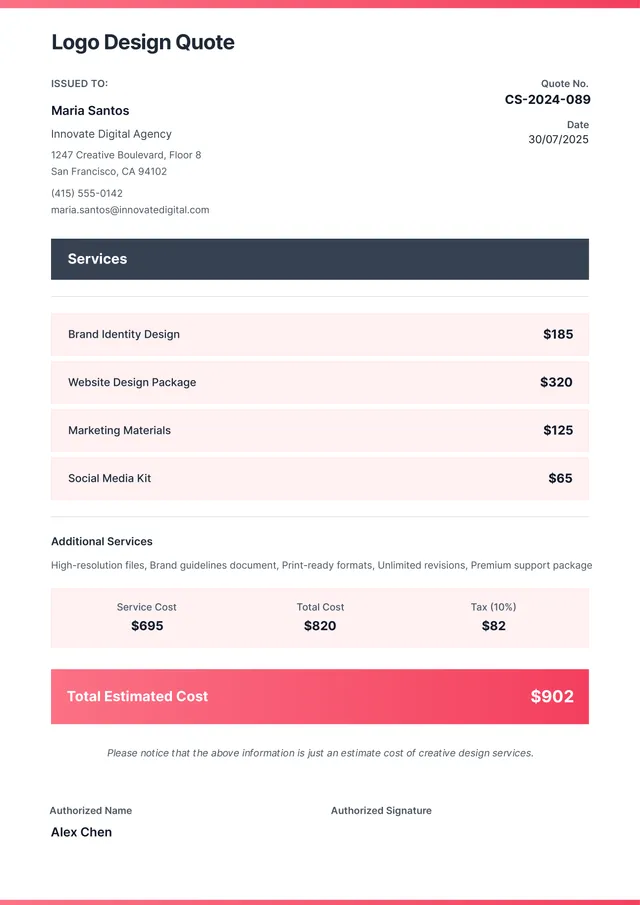Click the Total Estimated Cost gradient banner
This screenshot has height=905, width=640.
(x=320, y=696)
